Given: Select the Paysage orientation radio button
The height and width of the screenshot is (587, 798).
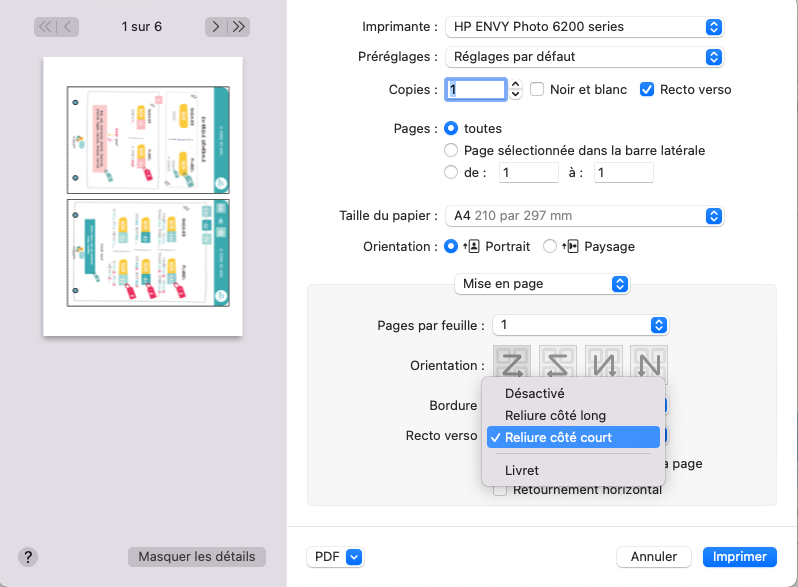Looking at the screenshot, I should pos(550,246).
